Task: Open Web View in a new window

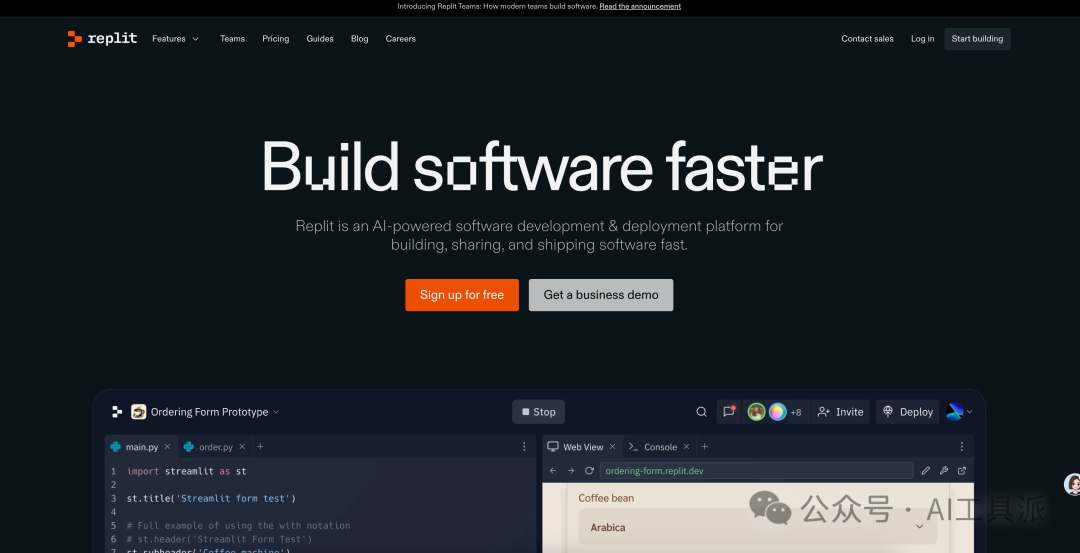Action: [962, 471]
